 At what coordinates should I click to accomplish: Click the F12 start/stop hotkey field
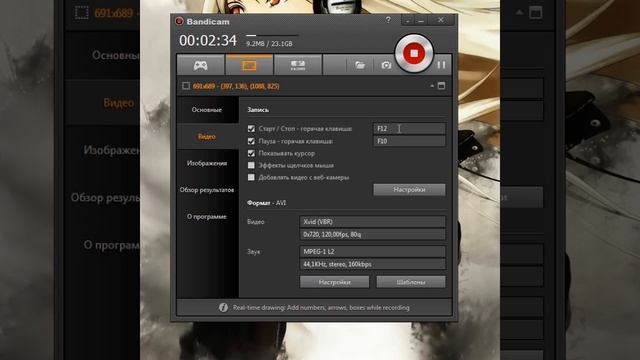409,129
